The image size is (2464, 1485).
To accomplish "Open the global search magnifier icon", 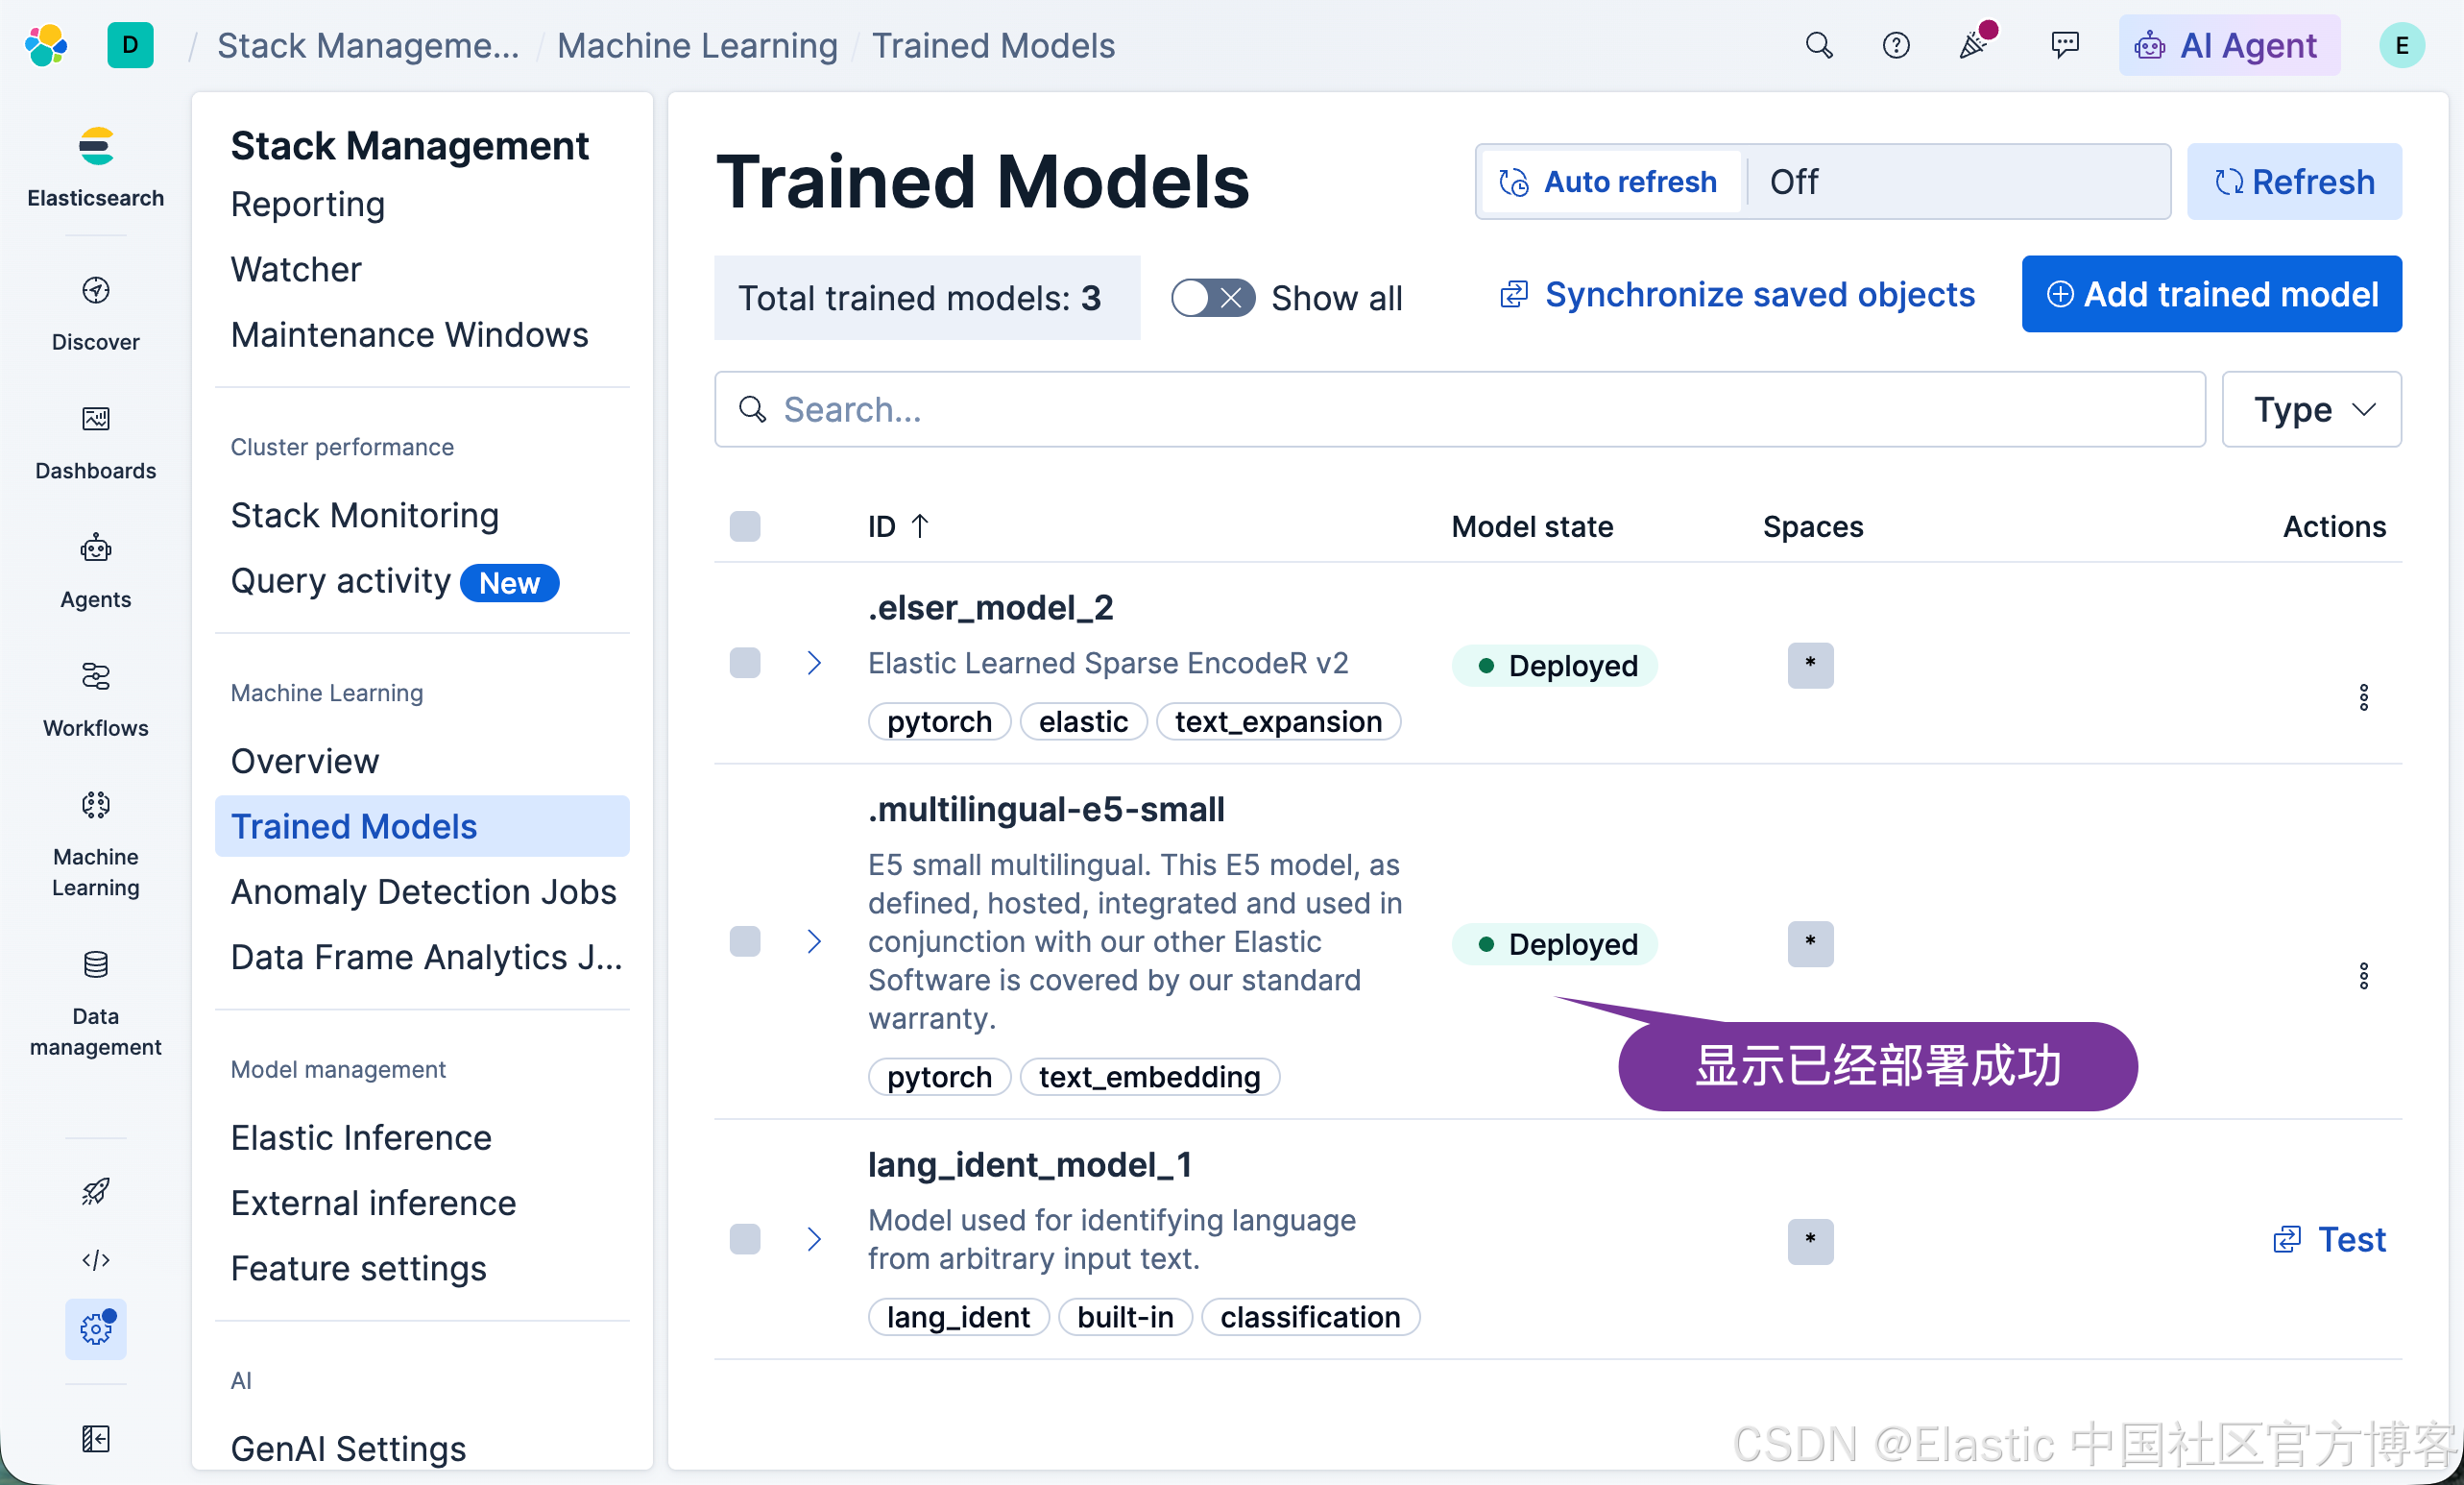I will coord(1819,45).
